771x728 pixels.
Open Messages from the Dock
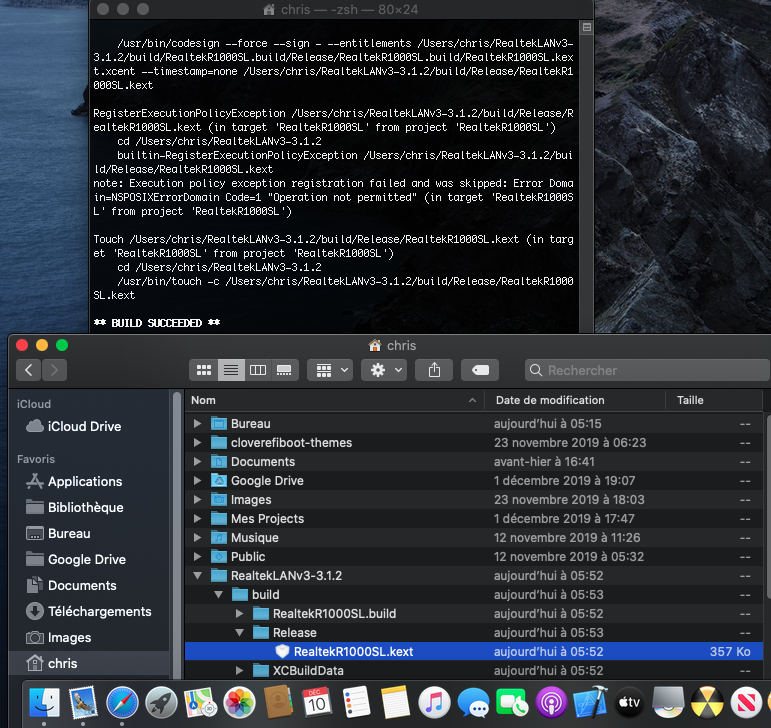(x=473, y=702)
